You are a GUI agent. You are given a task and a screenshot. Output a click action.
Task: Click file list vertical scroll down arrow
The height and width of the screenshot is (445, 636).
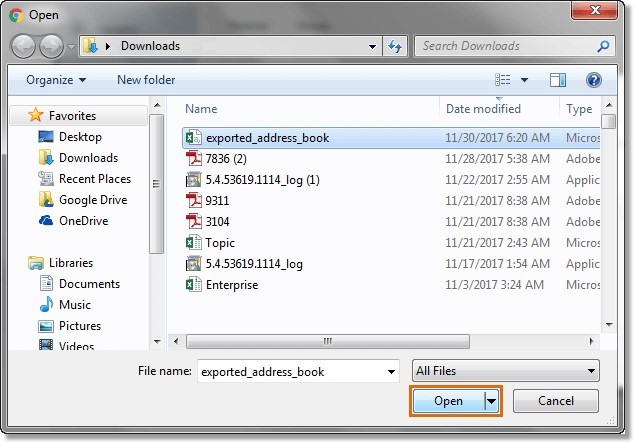tap(609, 325)
